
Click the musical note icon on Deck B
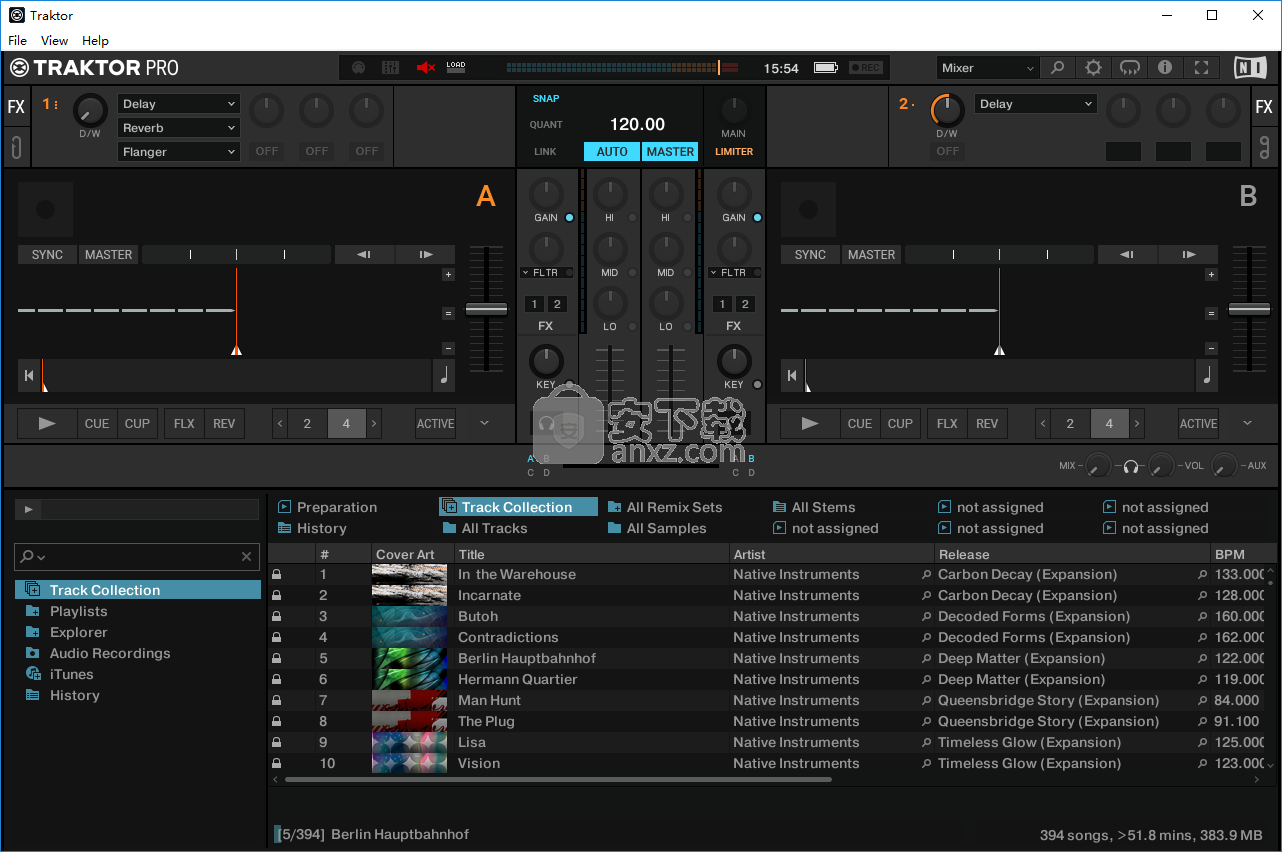(1208, 376)
